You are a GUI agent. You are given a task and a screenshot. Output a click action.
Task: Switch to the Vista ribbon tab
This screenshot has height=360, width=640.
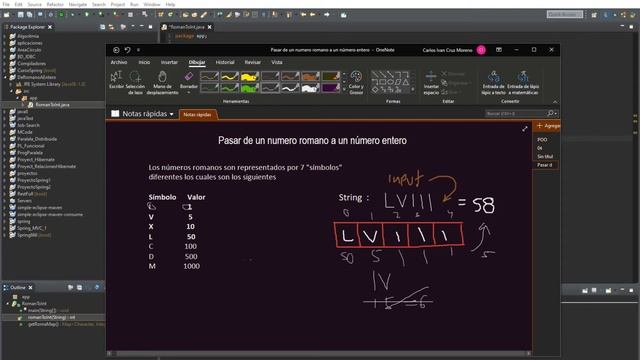(277, 62)
